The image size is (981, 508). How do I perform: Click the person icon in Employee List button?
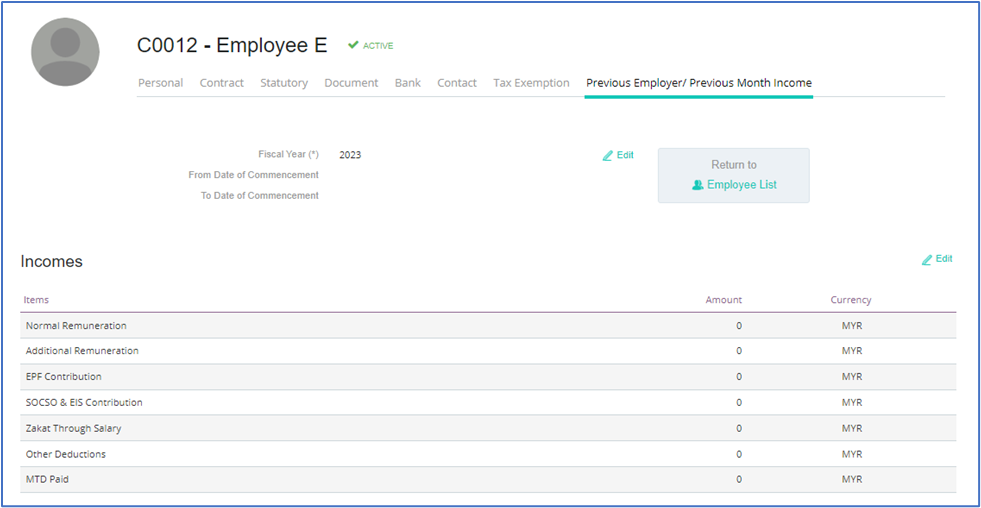pyautogui.click(x=698, y=185)
